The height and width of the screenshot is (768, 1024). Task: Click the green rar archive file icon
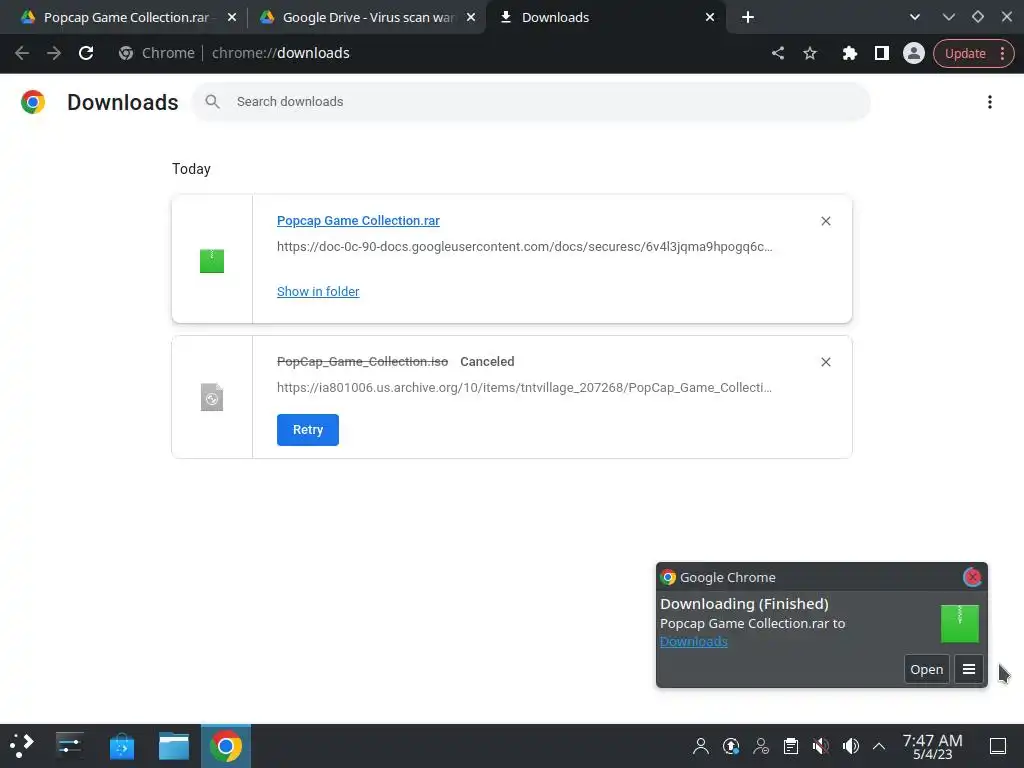212,261
